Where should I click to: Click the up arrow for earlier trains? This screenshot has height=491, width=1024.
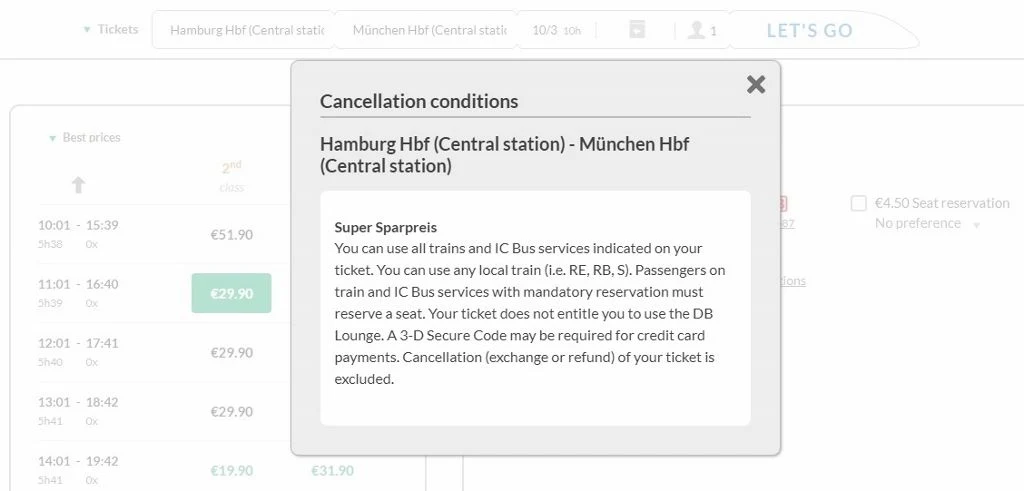(78, 185)
